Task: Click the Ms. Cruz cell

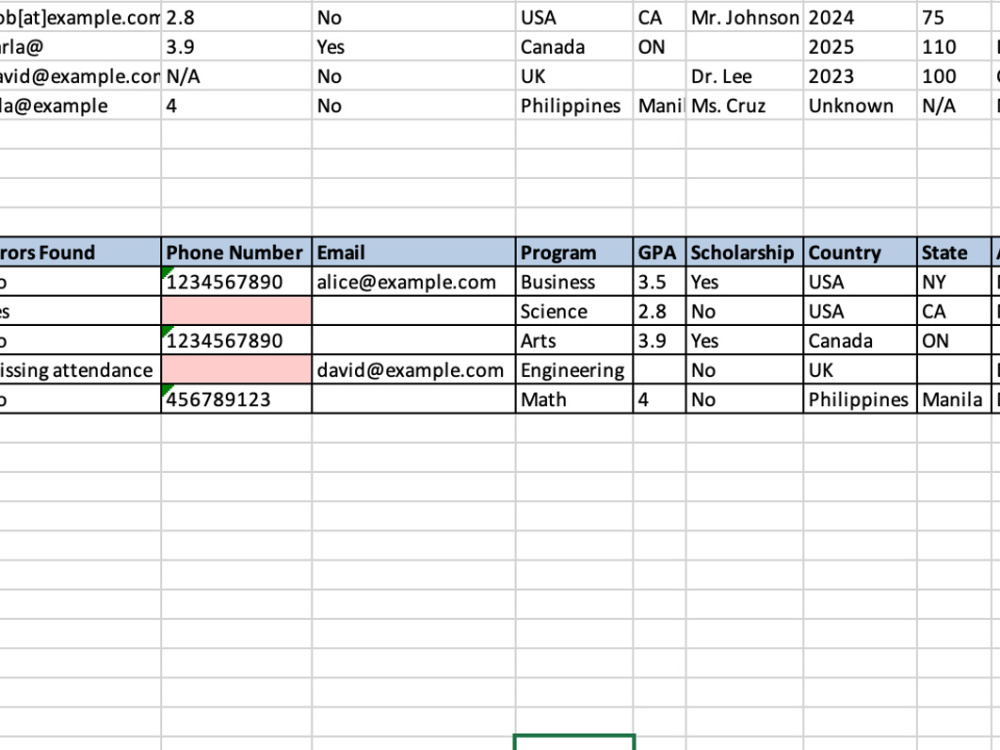Action: click(x=744, y=105)
